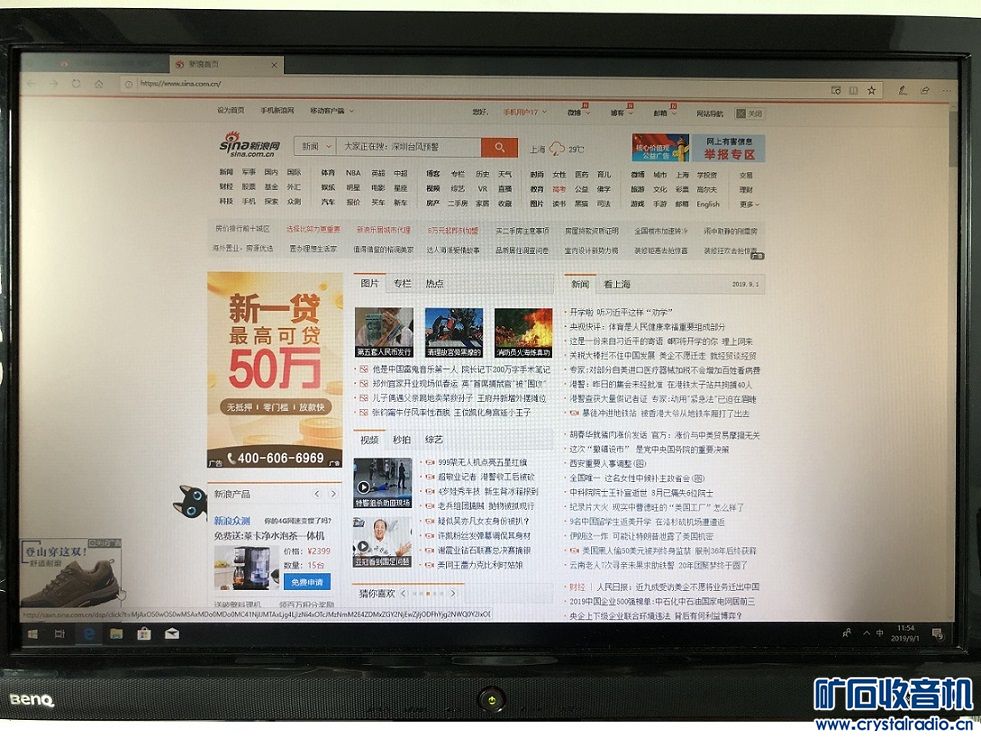Play the video thumbnail with the smiling man
This screenshot has height=737, width=981.
click(x=382, y=542)
